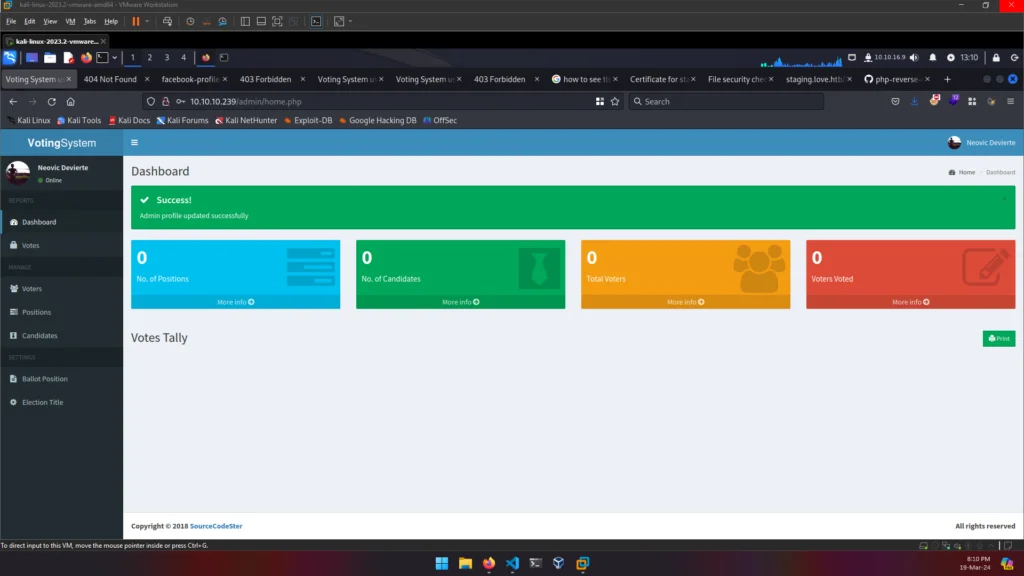Open Ballot Position settings
Screen dimensions: 1024x576
pyautogui.click(x=61, y=379)
